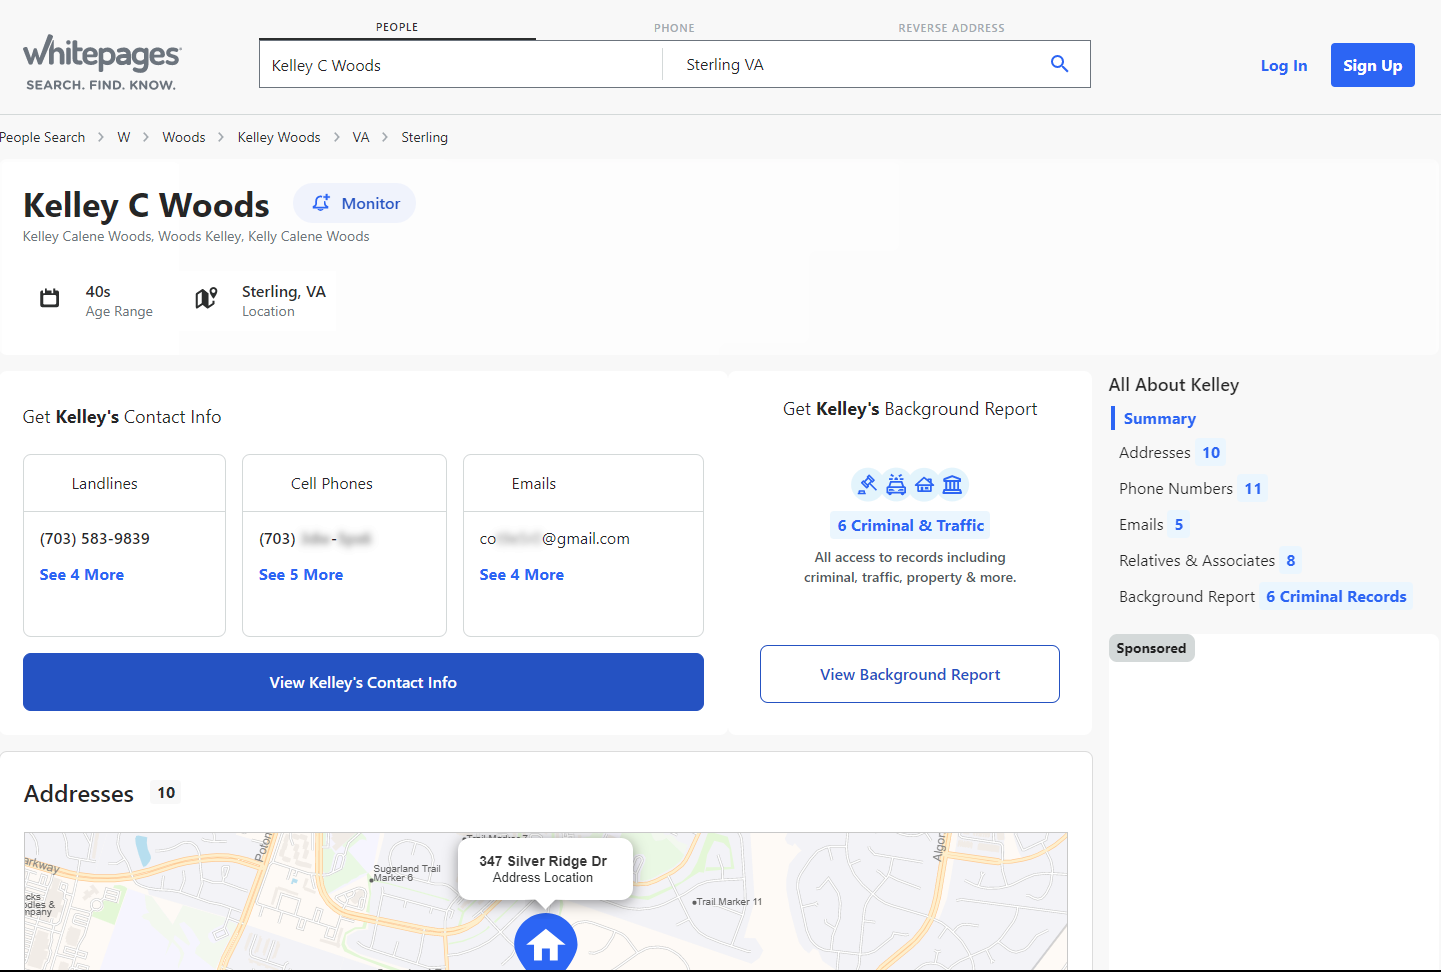1441x972 pixels.
Task: Click the location search field
Action: (850, 65)
